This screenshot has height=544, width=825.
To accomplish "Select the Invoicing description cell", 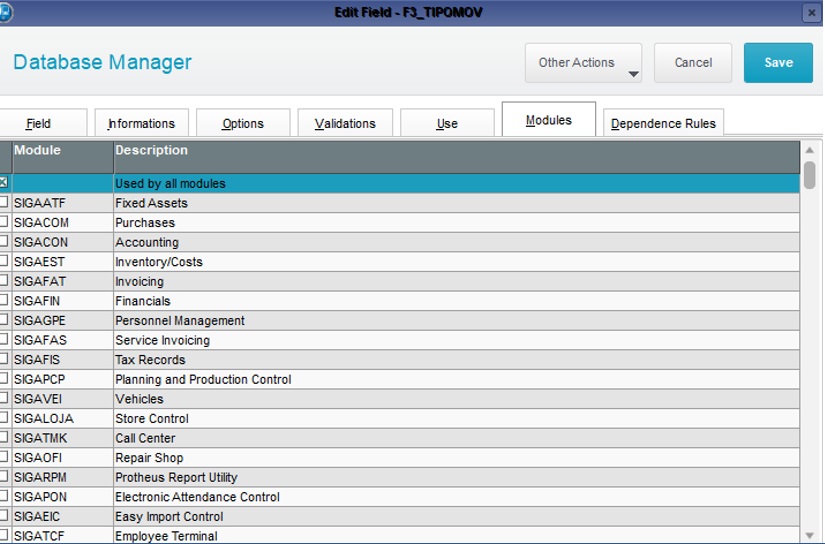I will click(x=457, y=281).
